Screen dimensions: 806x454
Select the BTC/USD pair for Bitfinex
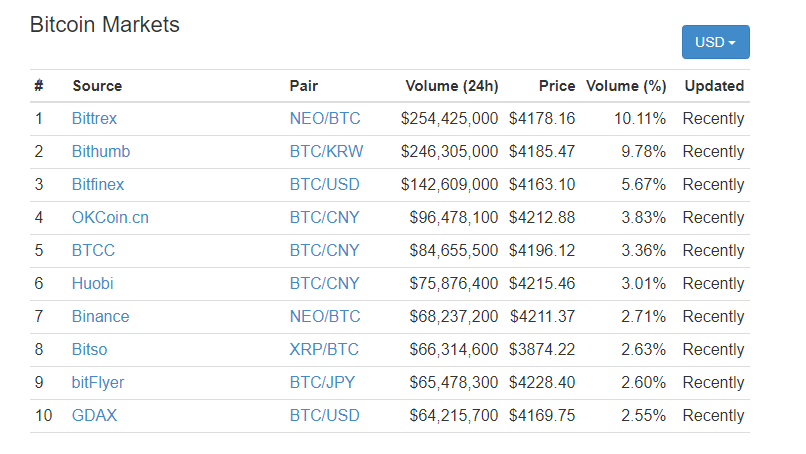coord(324,185)
